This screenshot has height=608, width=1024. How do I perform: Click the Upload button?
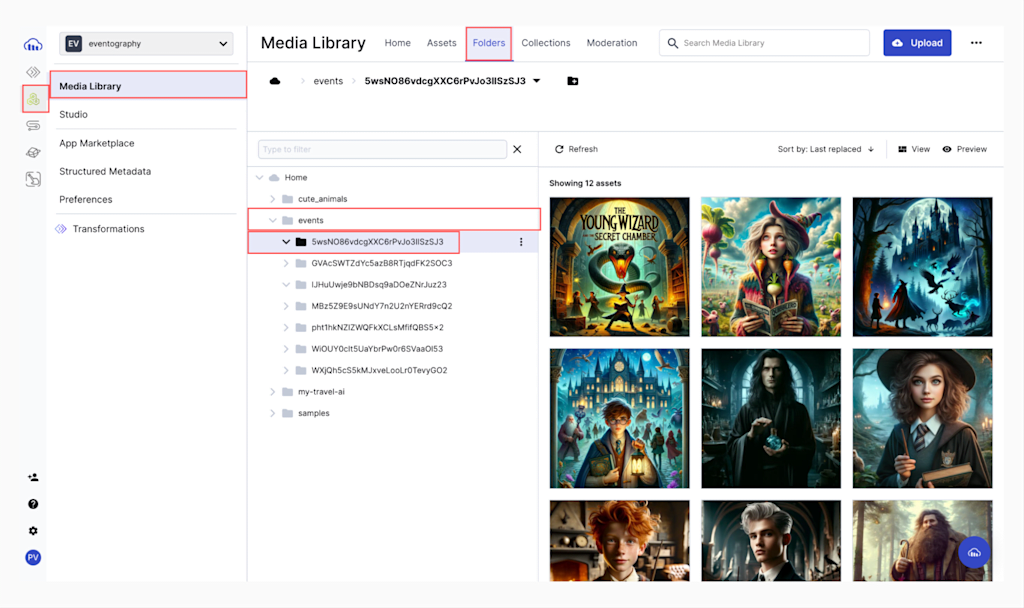coord(917,43)
